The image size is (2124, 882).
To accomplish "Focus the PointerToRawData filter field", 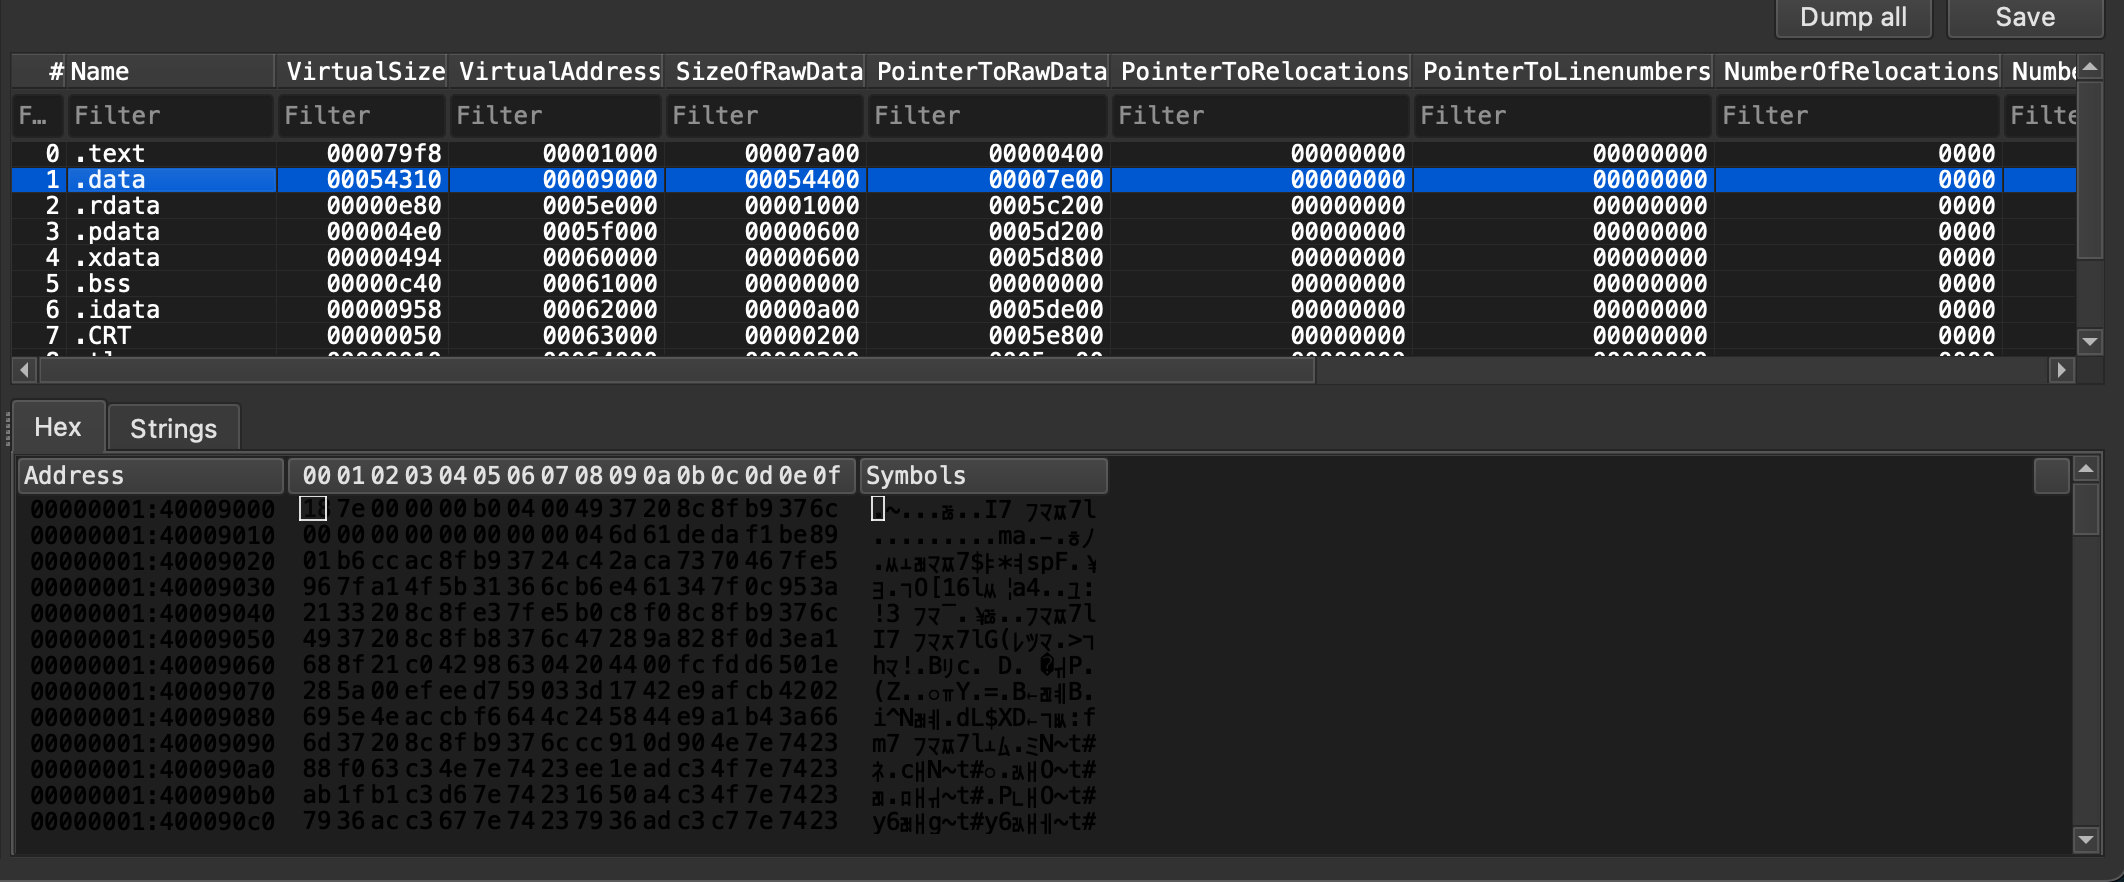I will tap(988, 116).
